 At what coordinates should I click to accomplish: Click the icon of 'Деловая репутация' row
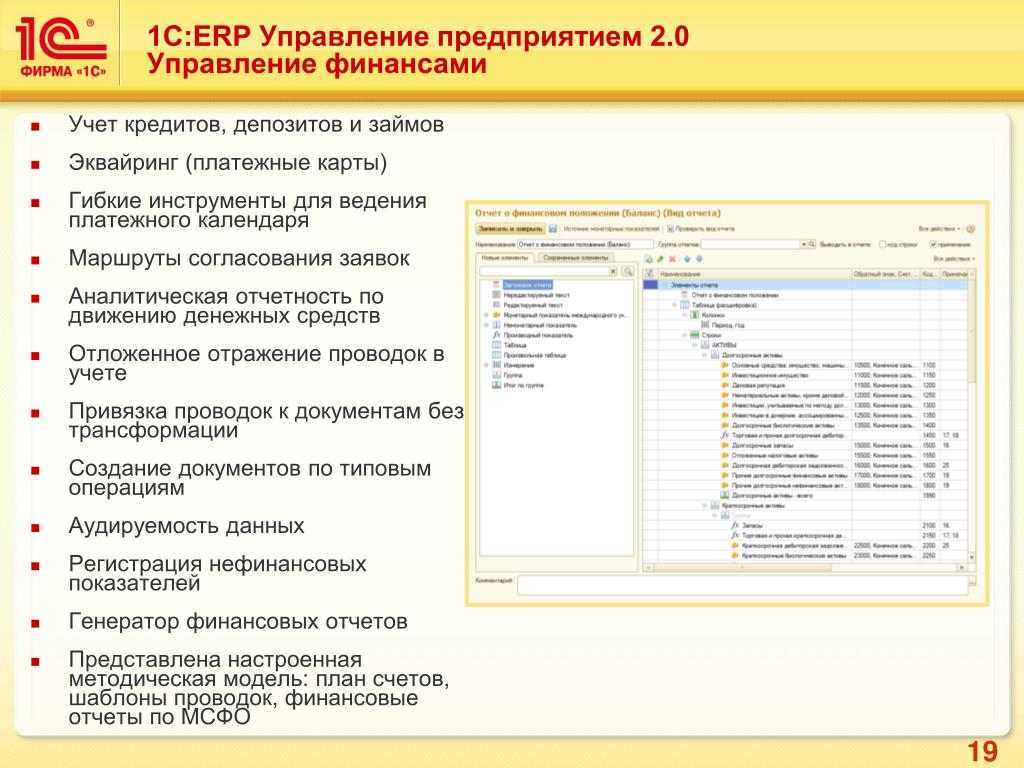(x=725, y=385)
